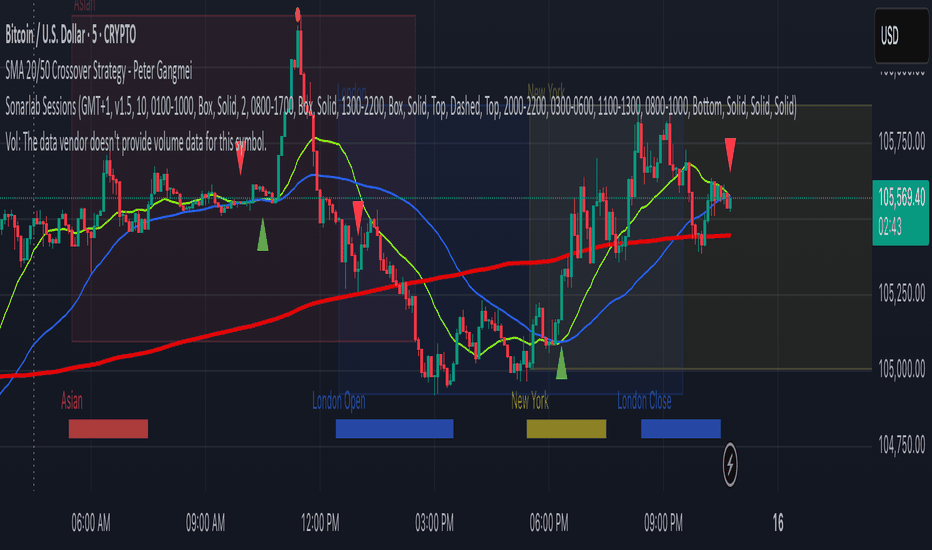Screen dimensions: 932x550
Task: Select the Bitcoin / U.S. Dollar symbol title
Action: click(x=71, y=36)
